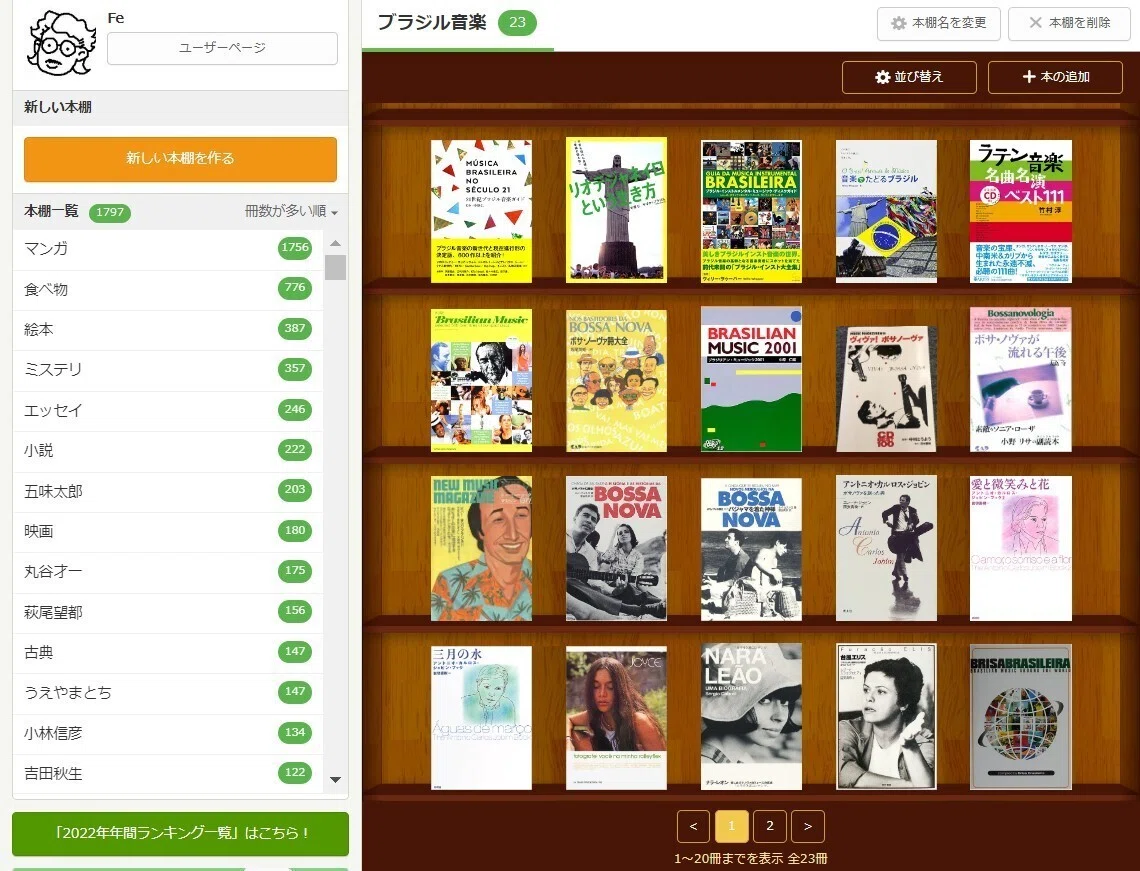The height and width of the screenshot is (871, 1140).
Task: Click 本の追加 to add a book
Action: pyautogui.click(x=1055, y=77)
